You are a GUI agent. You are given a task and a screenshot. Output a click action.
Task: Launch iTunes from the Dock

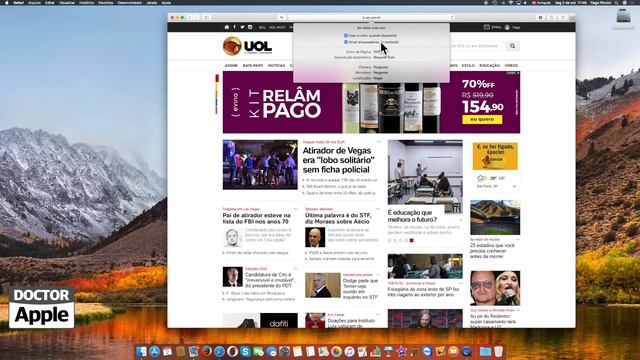click(x=349, y=351)
